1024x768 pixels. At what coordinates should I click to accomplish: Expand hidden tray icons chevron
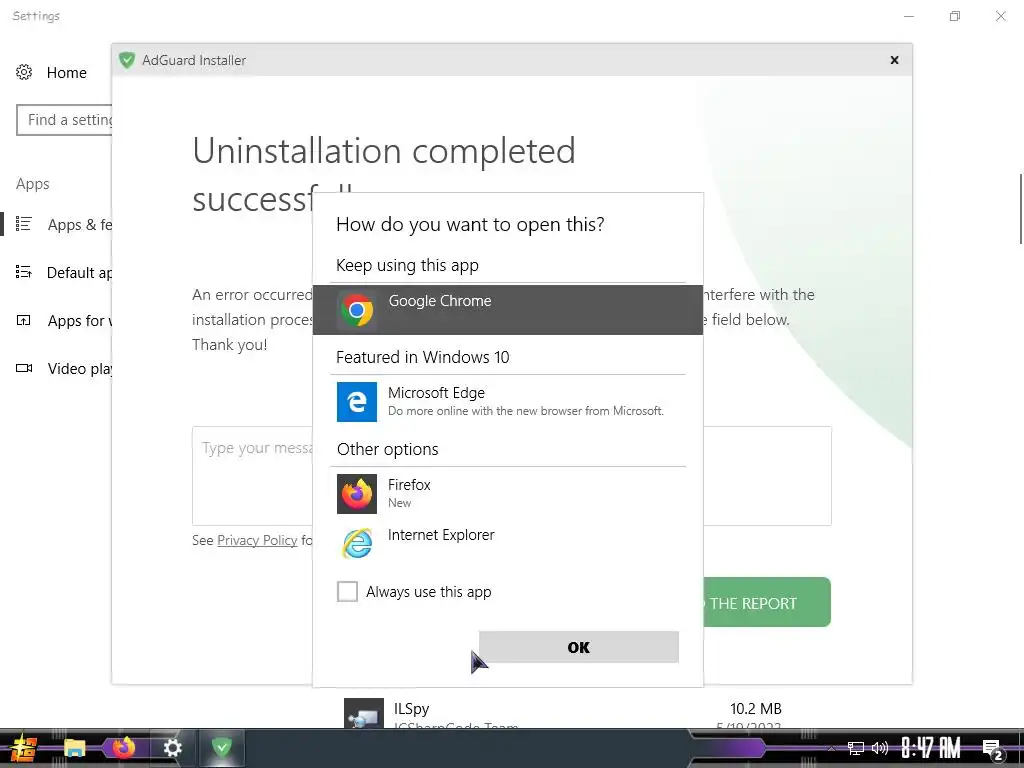pyautogui.click(x=831, y=749)
